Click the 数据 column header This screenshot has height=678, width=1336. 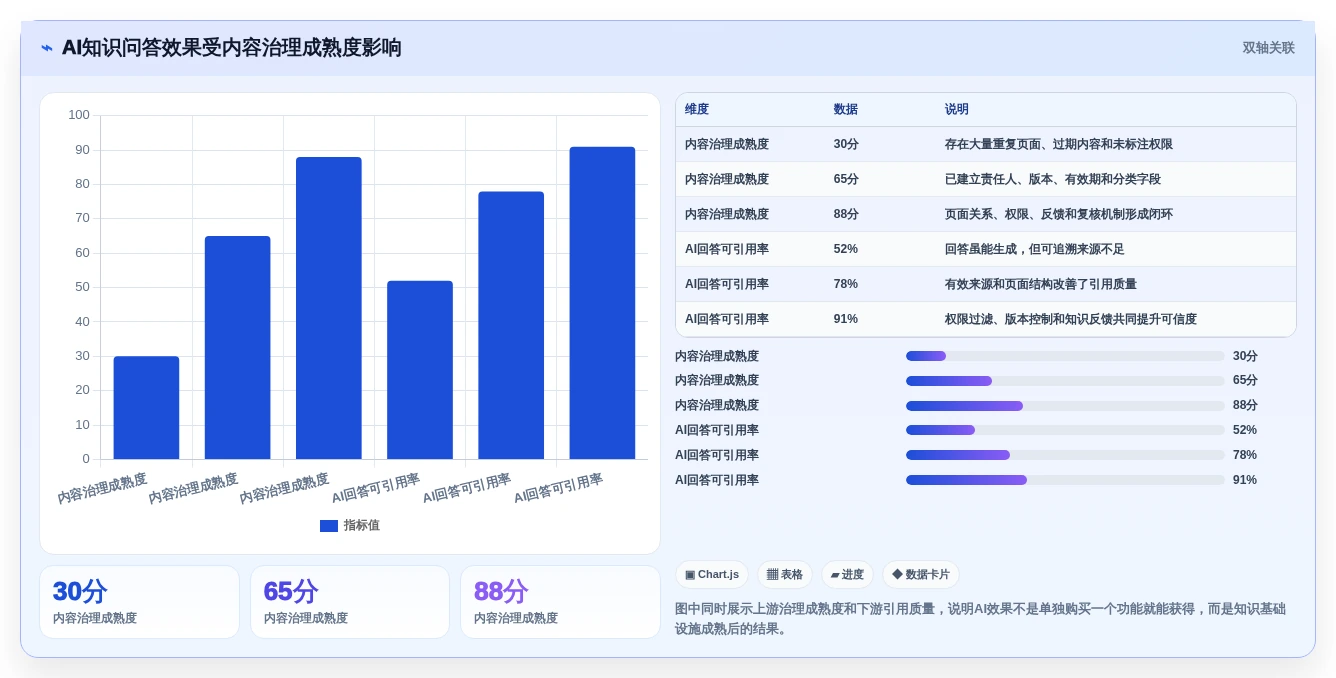point(846,110)
